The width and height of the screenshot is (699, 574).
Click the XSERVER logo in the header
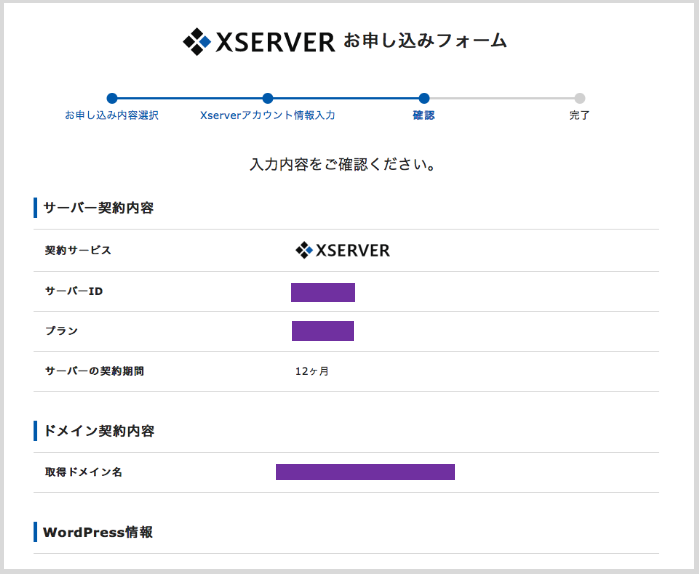pyautogui.click(x=259, y=41)
